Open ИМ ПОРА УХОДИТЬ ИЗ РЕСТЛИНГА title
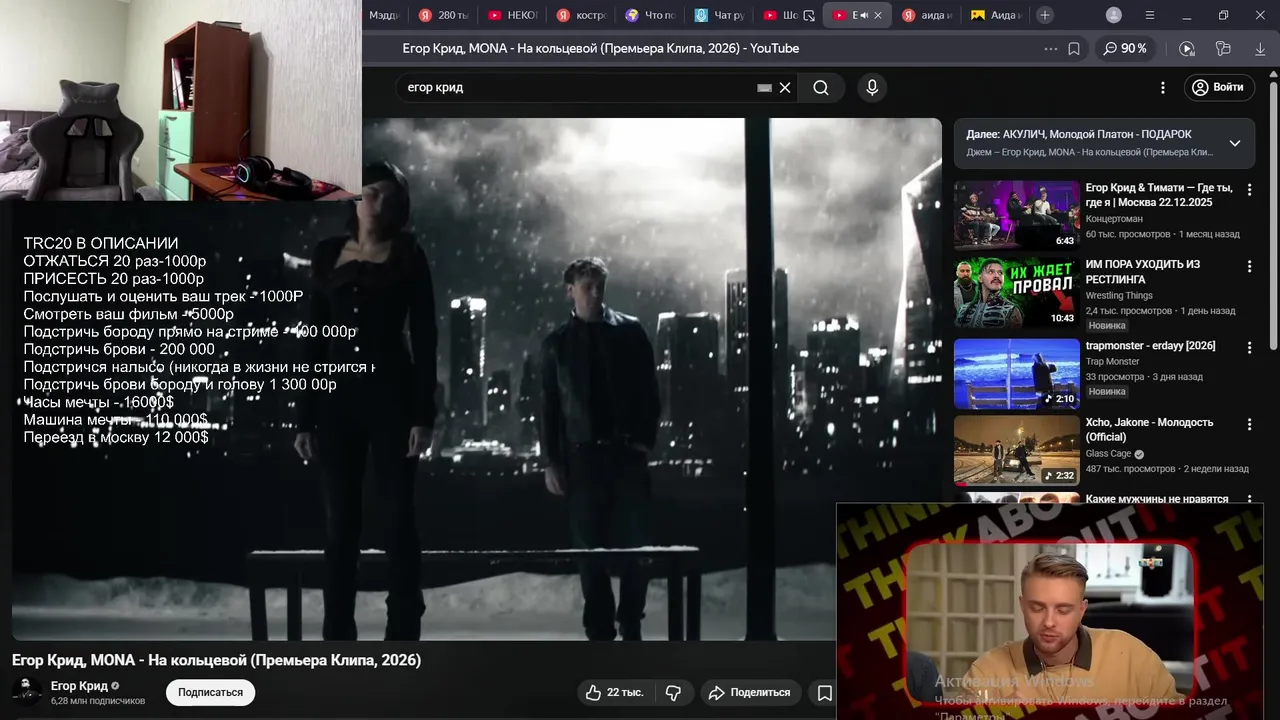The width and height of the screenshot is (1280, 720). [1143, 272]
